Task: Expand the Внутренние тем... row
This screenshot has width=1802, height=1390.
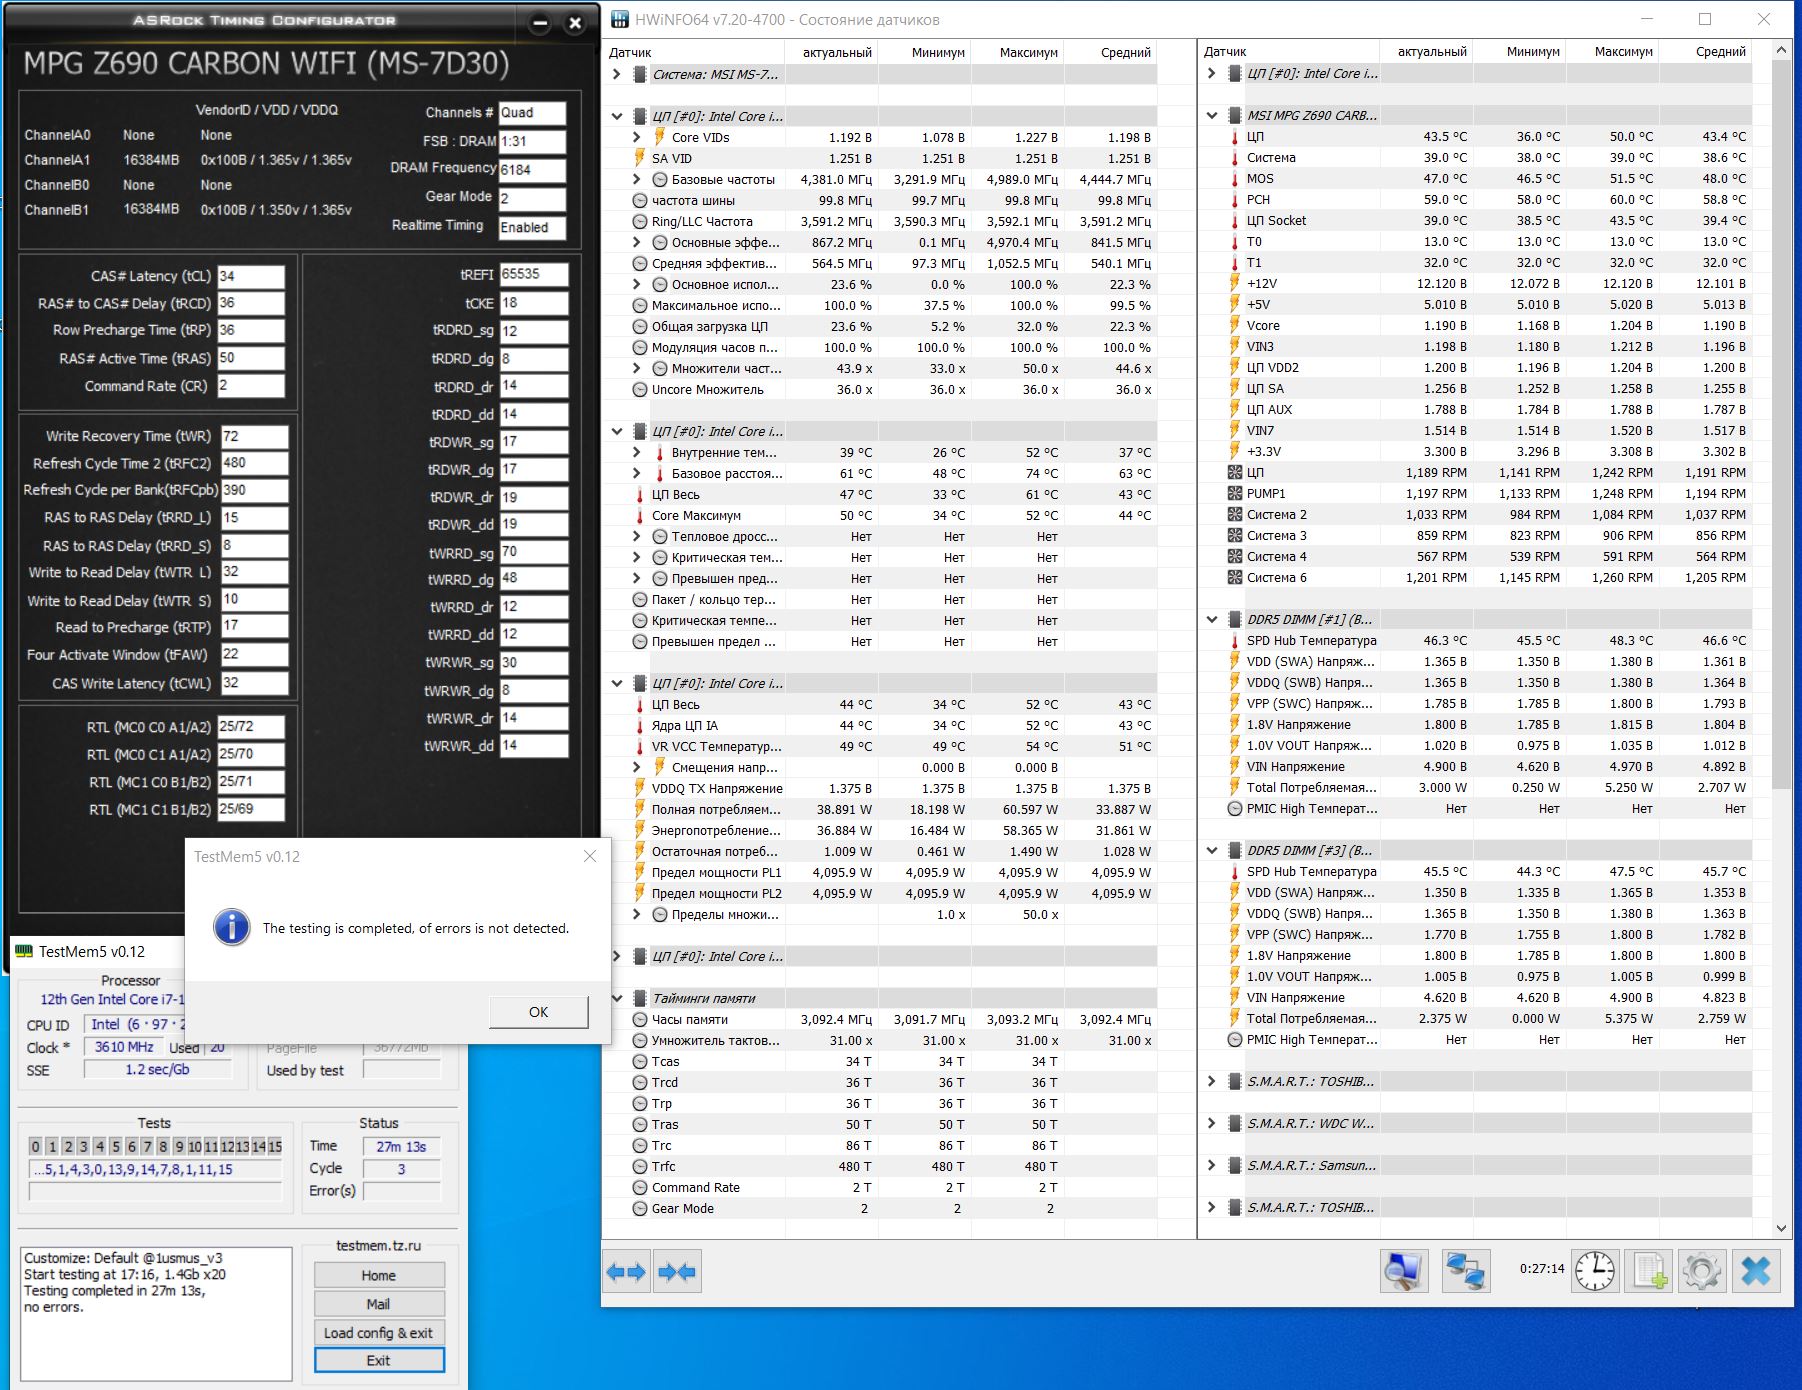Action: [x=637, y=452]
